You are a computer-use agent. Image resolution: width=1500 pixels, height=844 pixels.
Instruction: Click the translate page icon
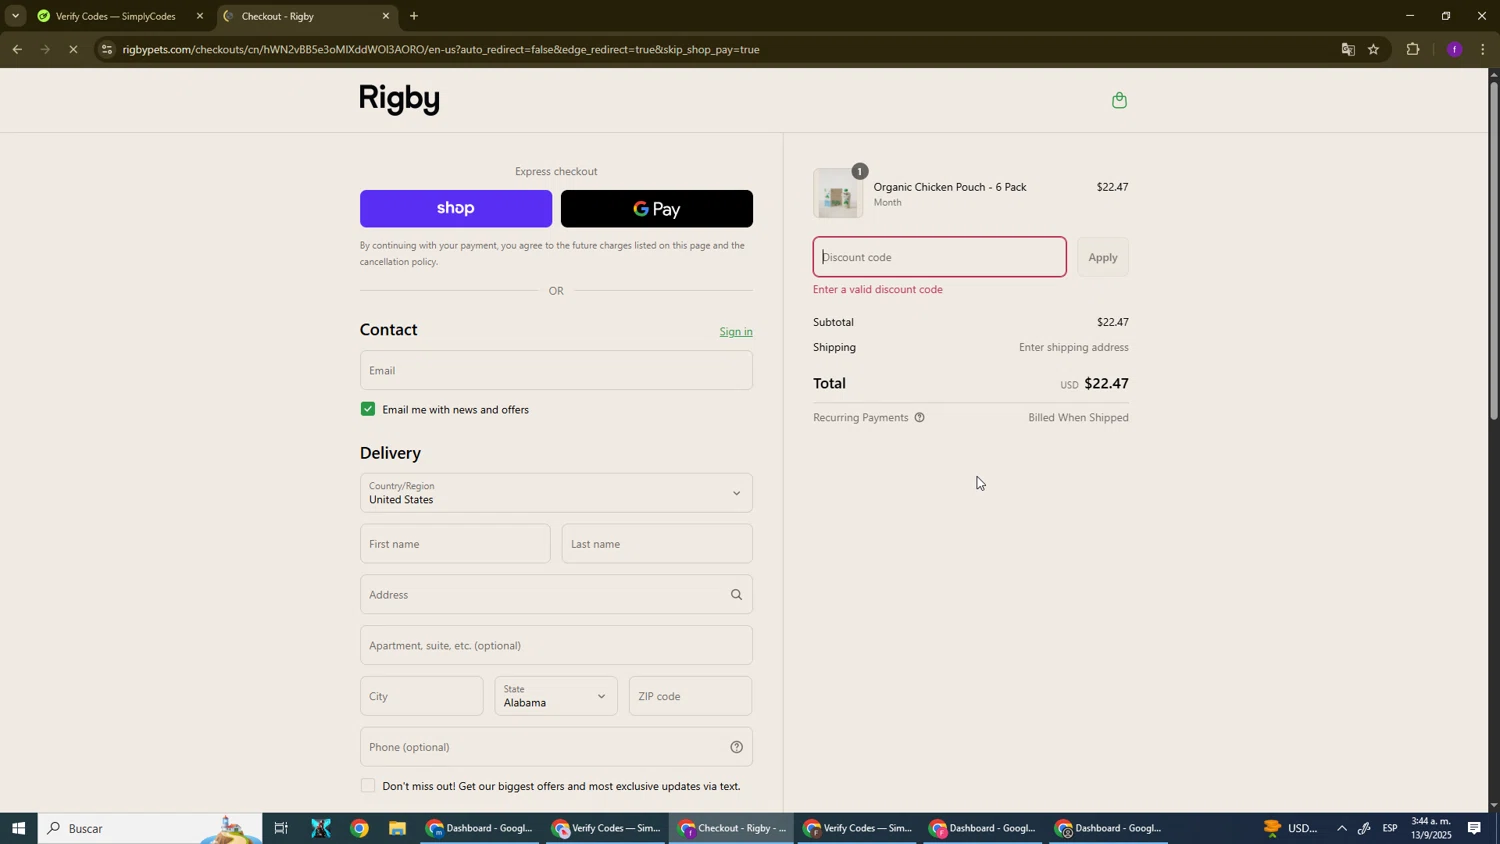point(1348,49)
